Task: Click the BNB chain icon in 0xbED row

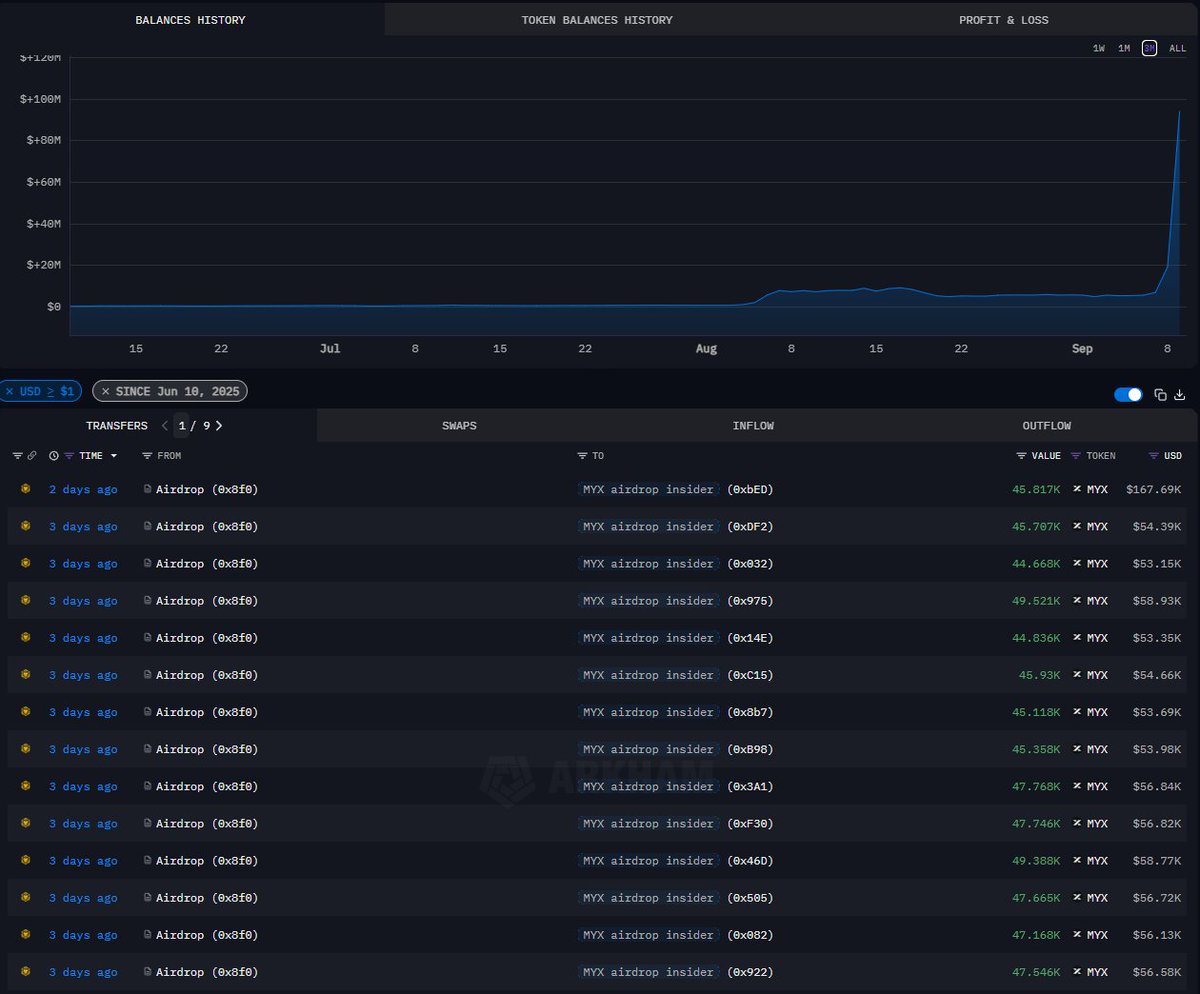Action: click(26, 489)
